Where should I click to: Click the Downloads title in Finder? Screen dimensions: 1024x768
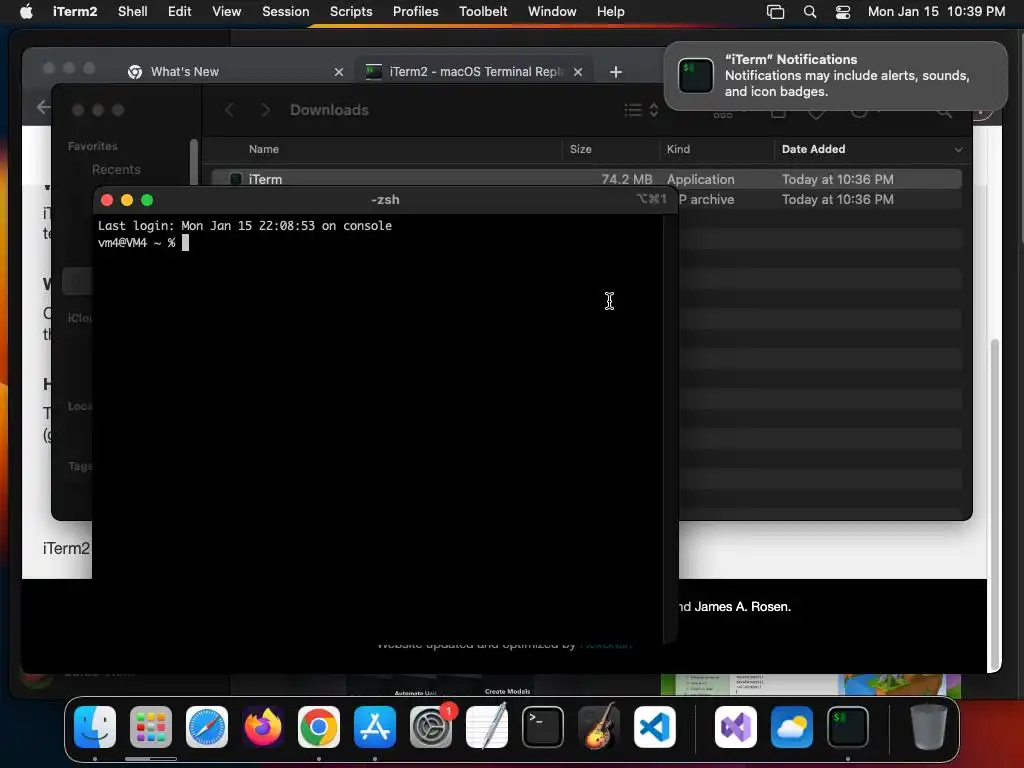(329, 110)
